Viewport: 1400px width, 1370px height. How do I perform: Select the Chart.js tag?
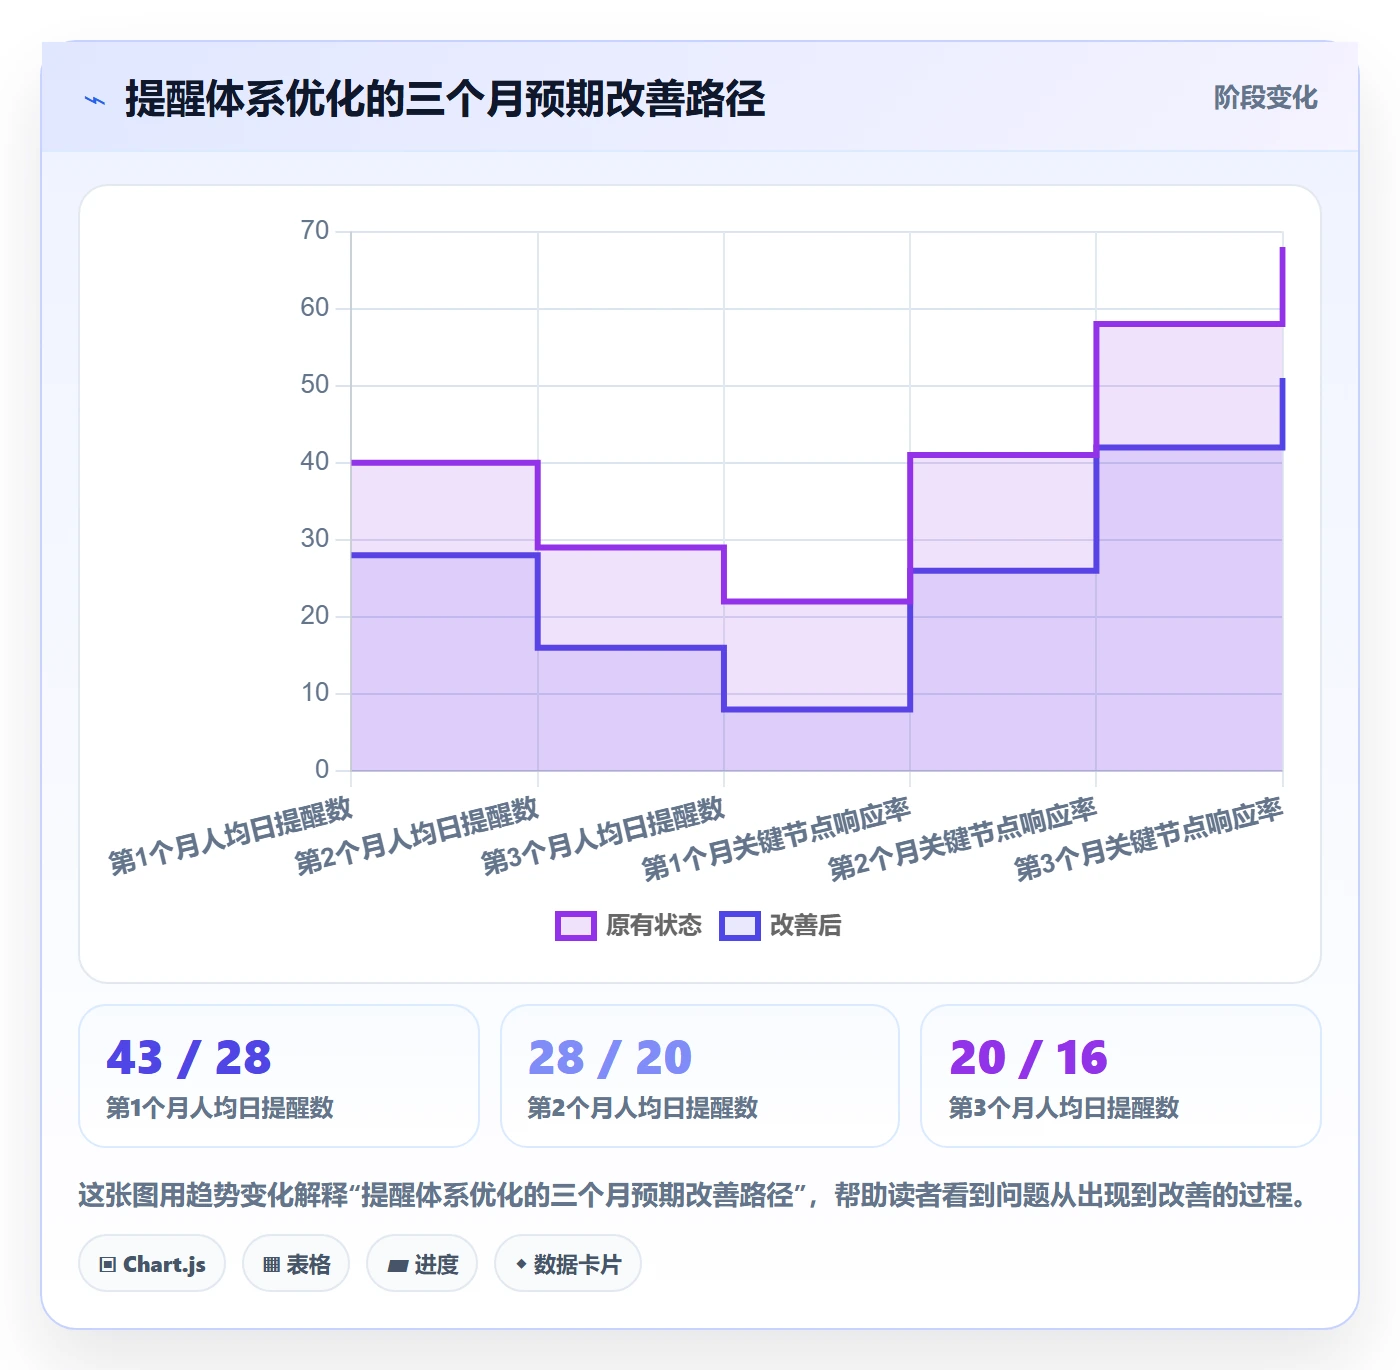tap(152, 1264)
